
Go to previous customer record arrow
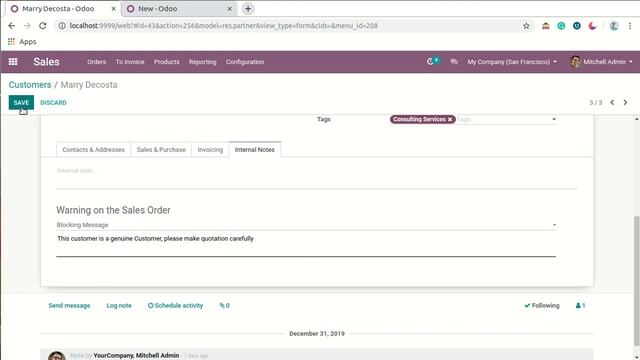tap(612, 102)
